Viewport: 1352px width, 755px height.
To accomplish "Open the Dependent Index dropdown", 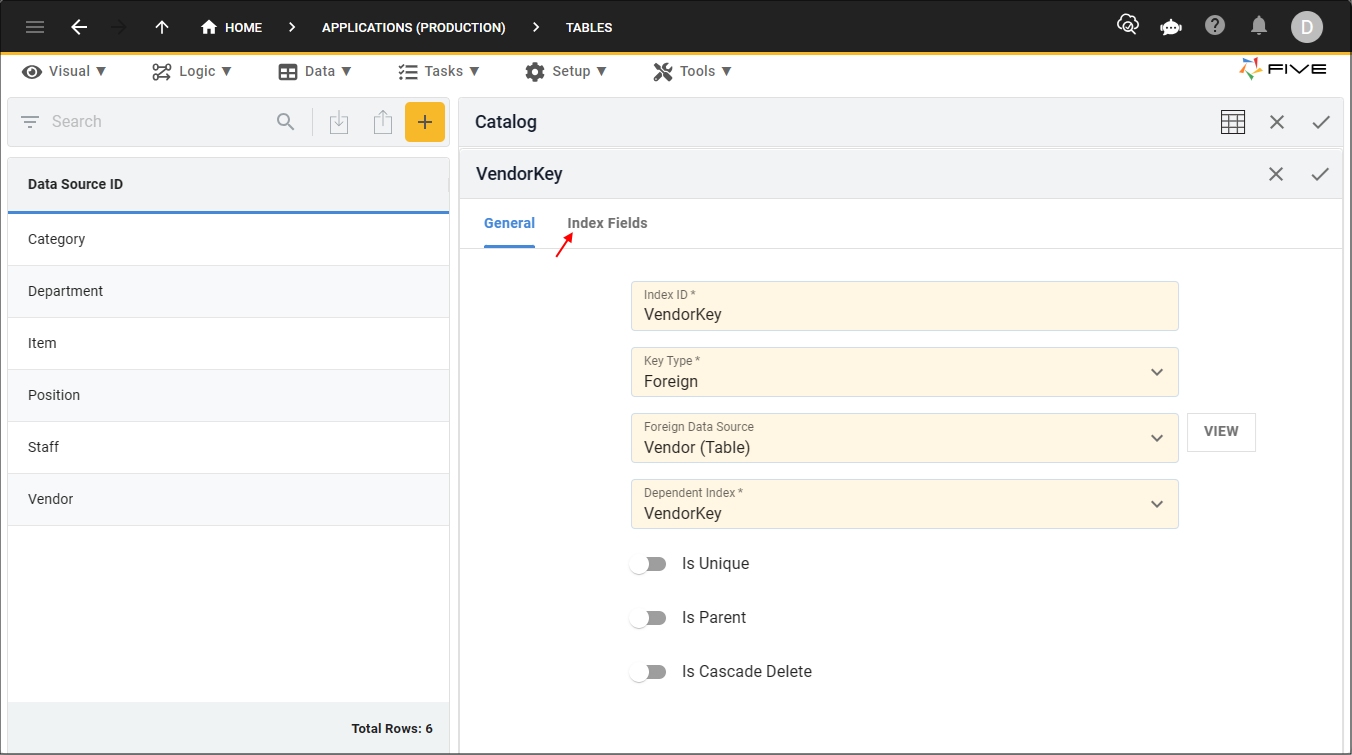I will tap(904, 504).
